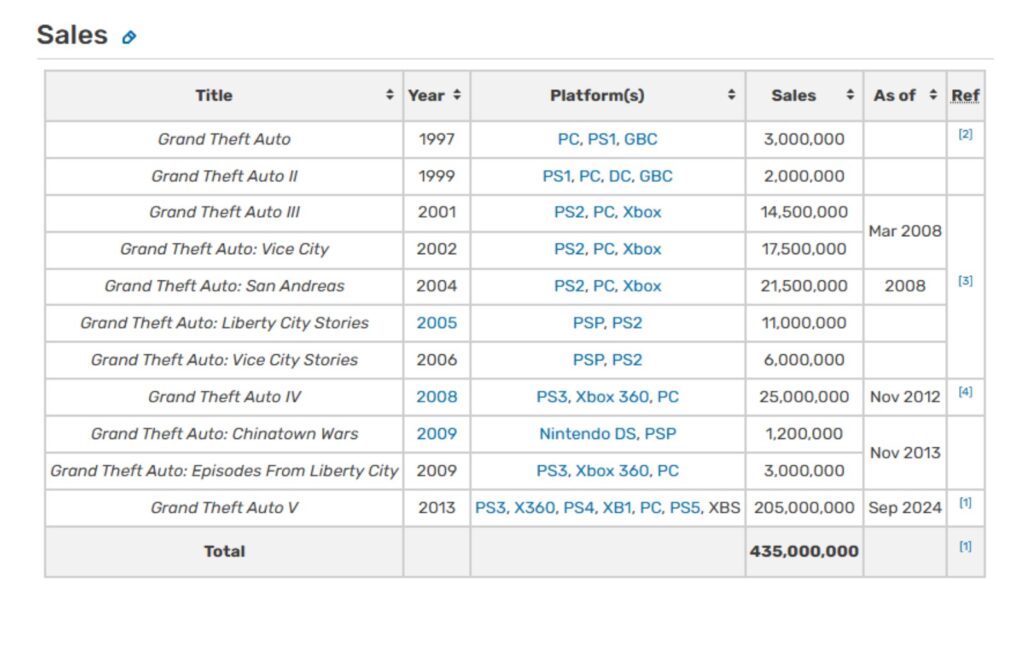Click year 2013 cell

pyautogui.click(x=437, y=508)
